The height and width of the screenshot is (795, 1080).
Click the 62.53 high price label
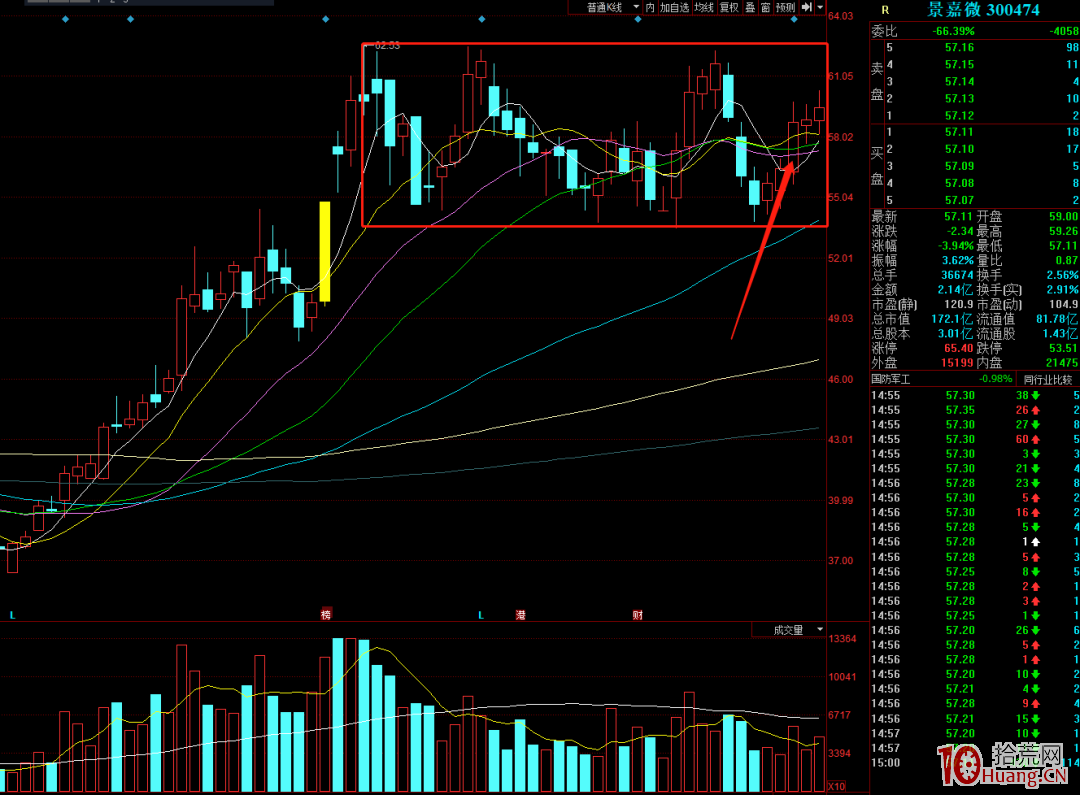pyautogui.click(x=387, y=45)
